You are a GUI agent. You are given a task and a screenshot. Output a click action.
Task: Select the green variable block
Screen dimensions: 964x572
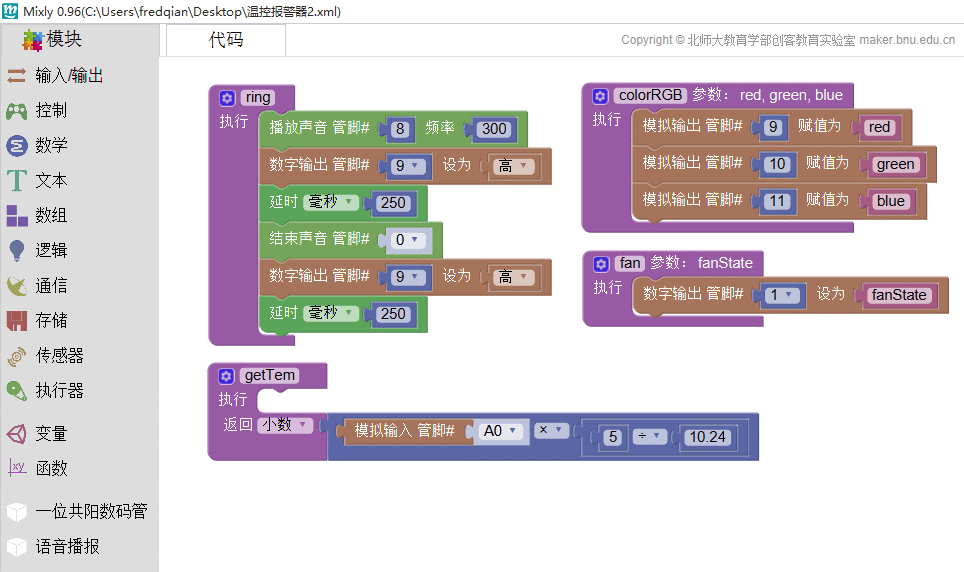(x=895, y=164)
